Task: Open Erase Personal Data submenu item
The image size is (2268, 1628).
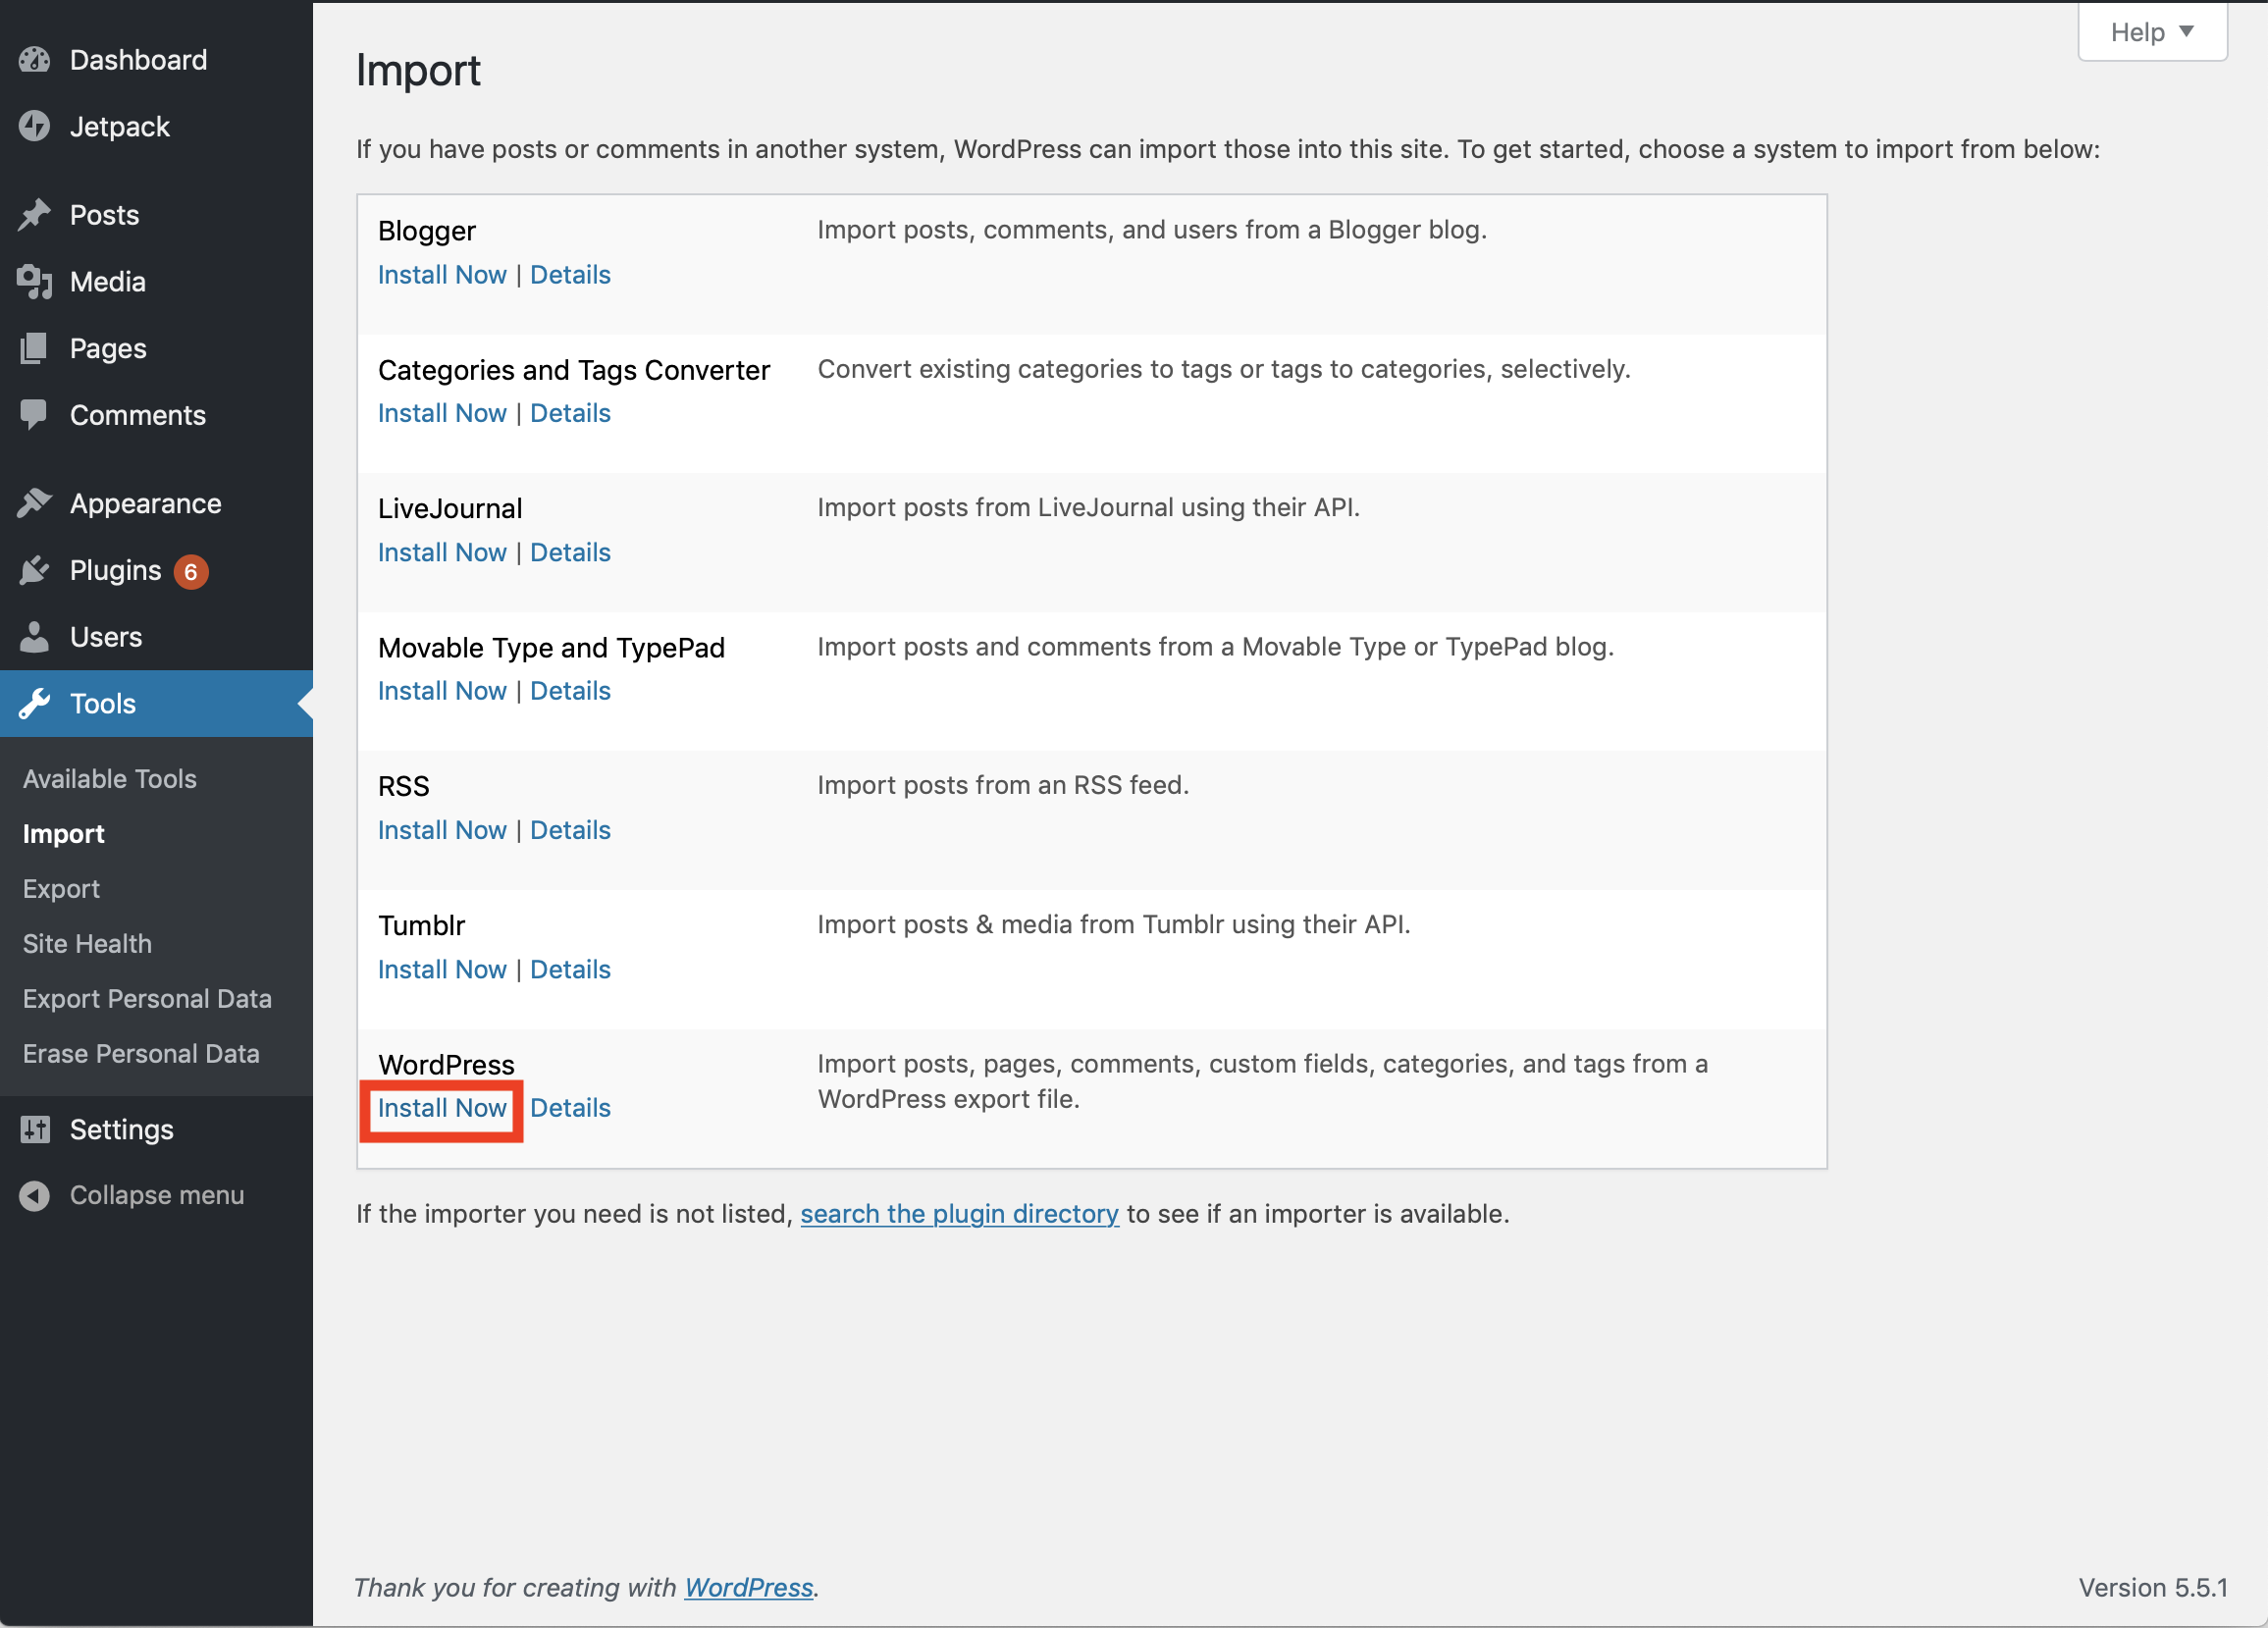Action: coord(141,1054)
